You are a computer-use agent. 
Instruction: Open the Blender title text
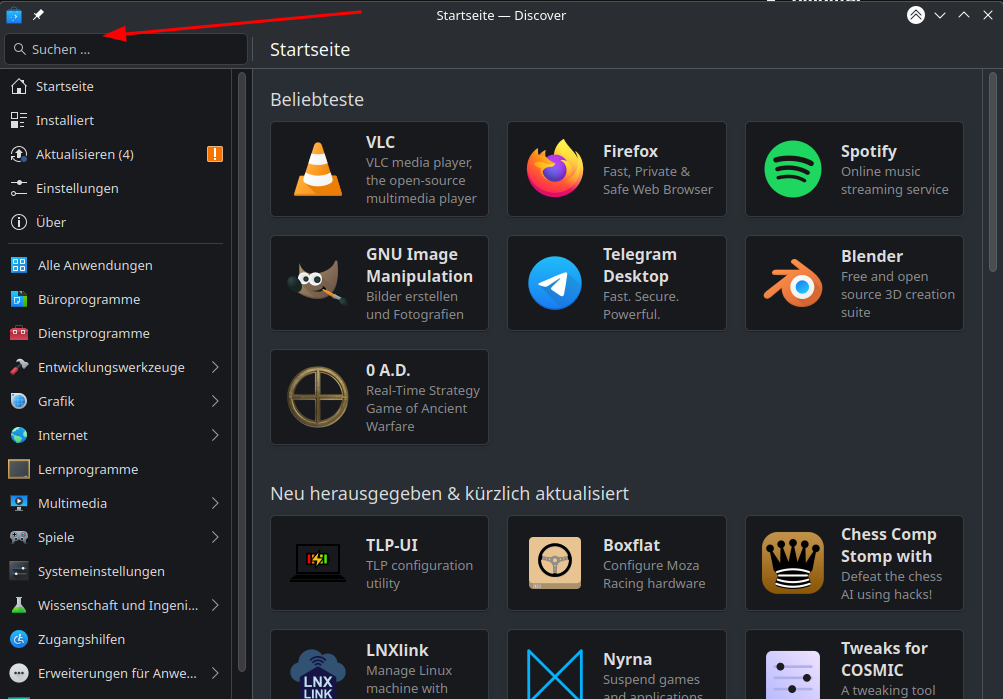pyautogui.click(x=872, y=256)
